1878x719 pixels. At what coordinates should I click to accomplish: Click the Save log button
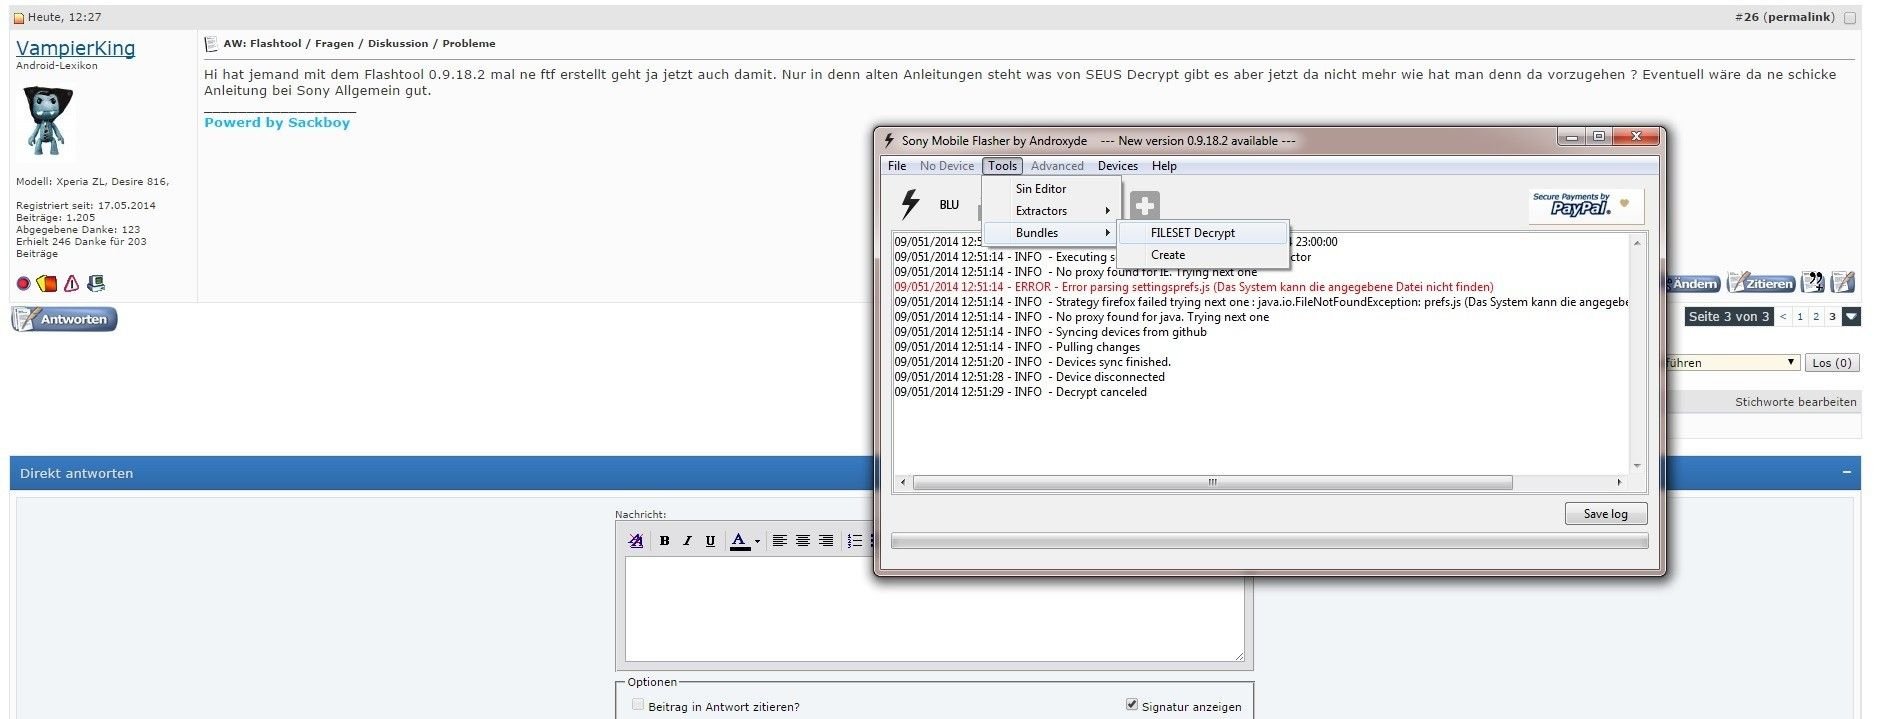coord(1606,514)
